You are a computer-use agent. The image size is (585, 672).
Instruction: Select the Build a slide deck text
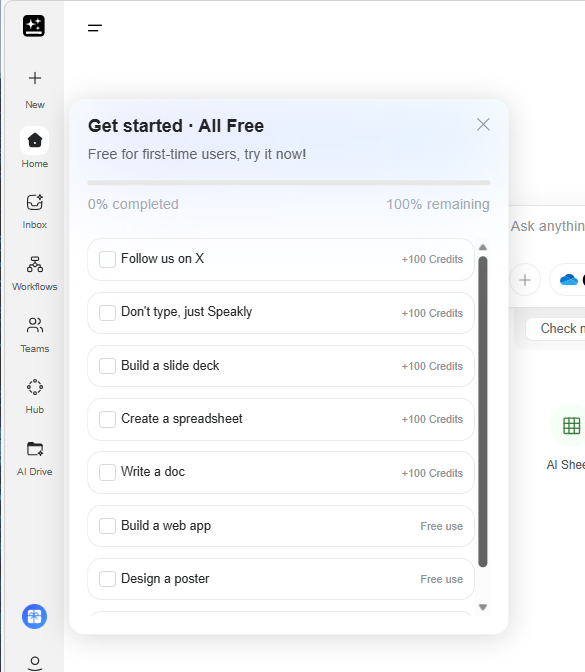tap(170, 366)
